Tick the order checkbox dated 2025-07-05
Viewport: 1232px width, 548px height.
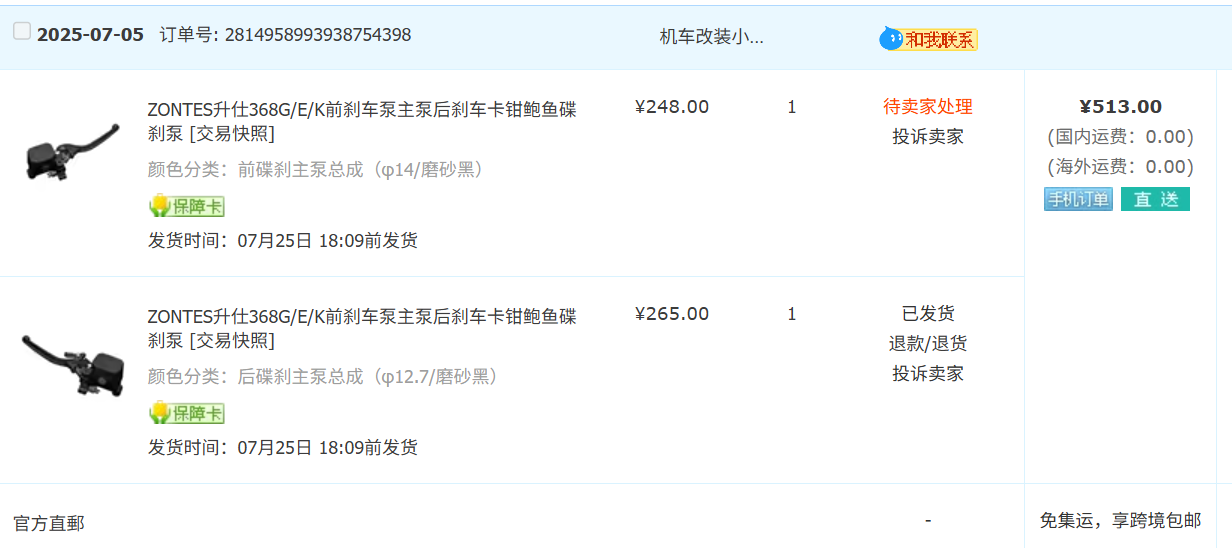(21, 31)
